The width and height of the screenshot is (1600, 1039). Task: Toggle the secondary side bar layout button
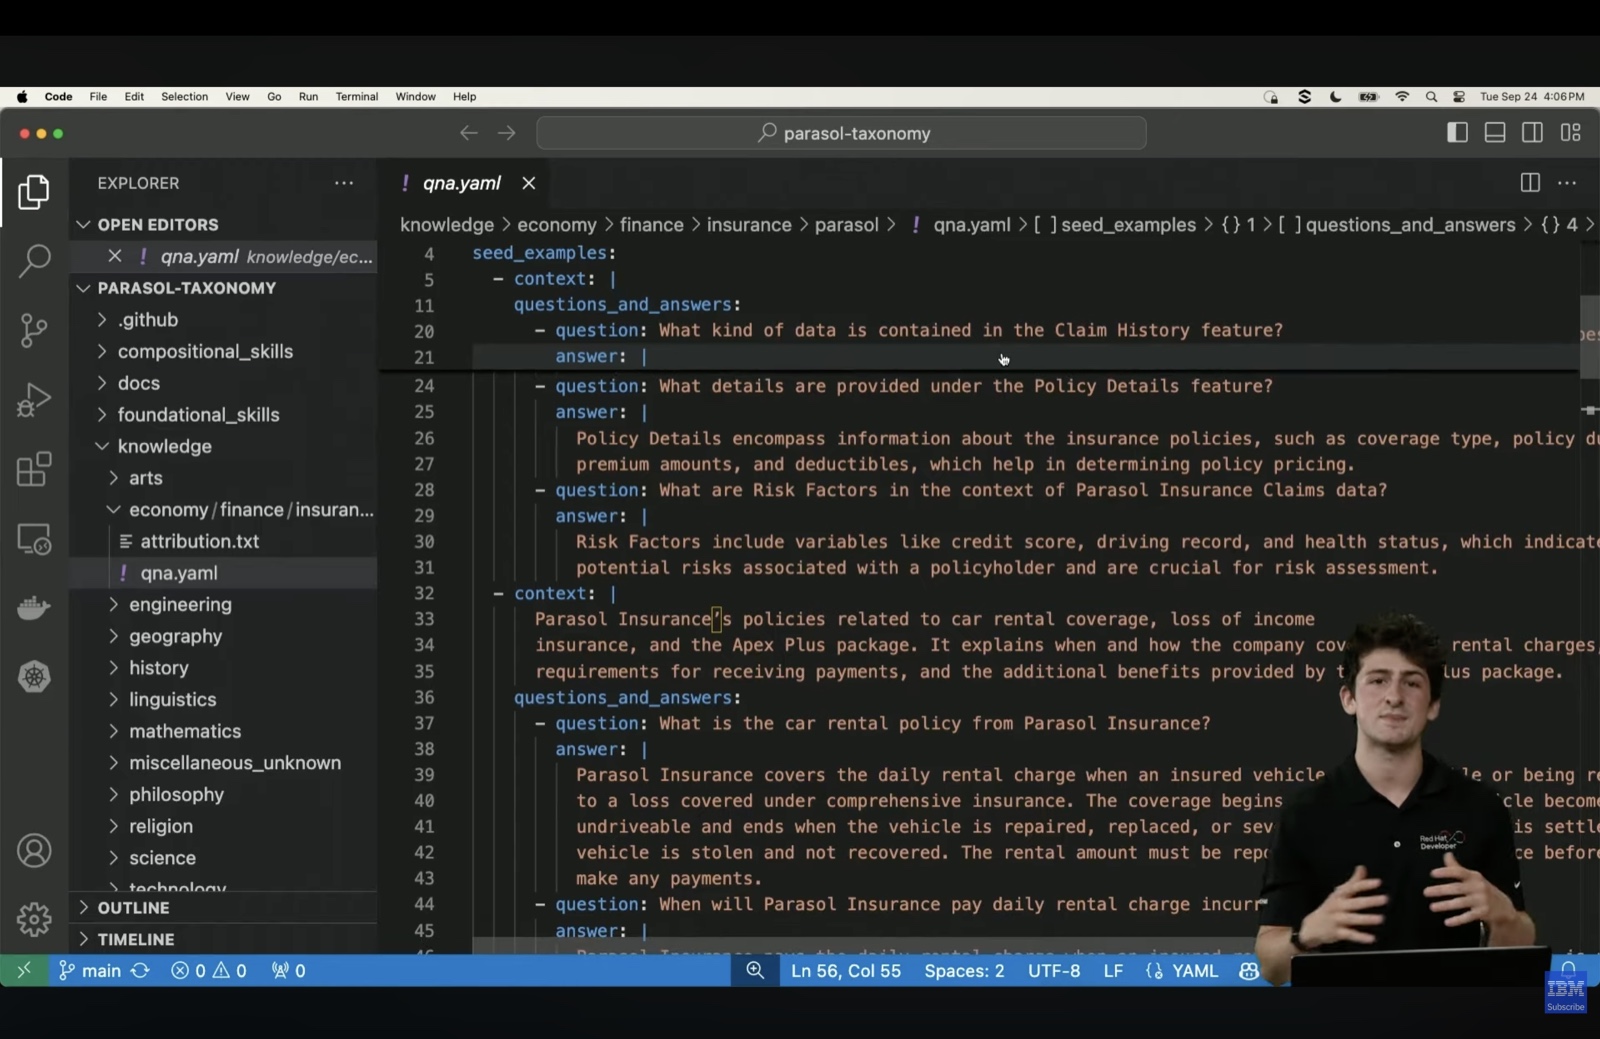pos(1532,133)
